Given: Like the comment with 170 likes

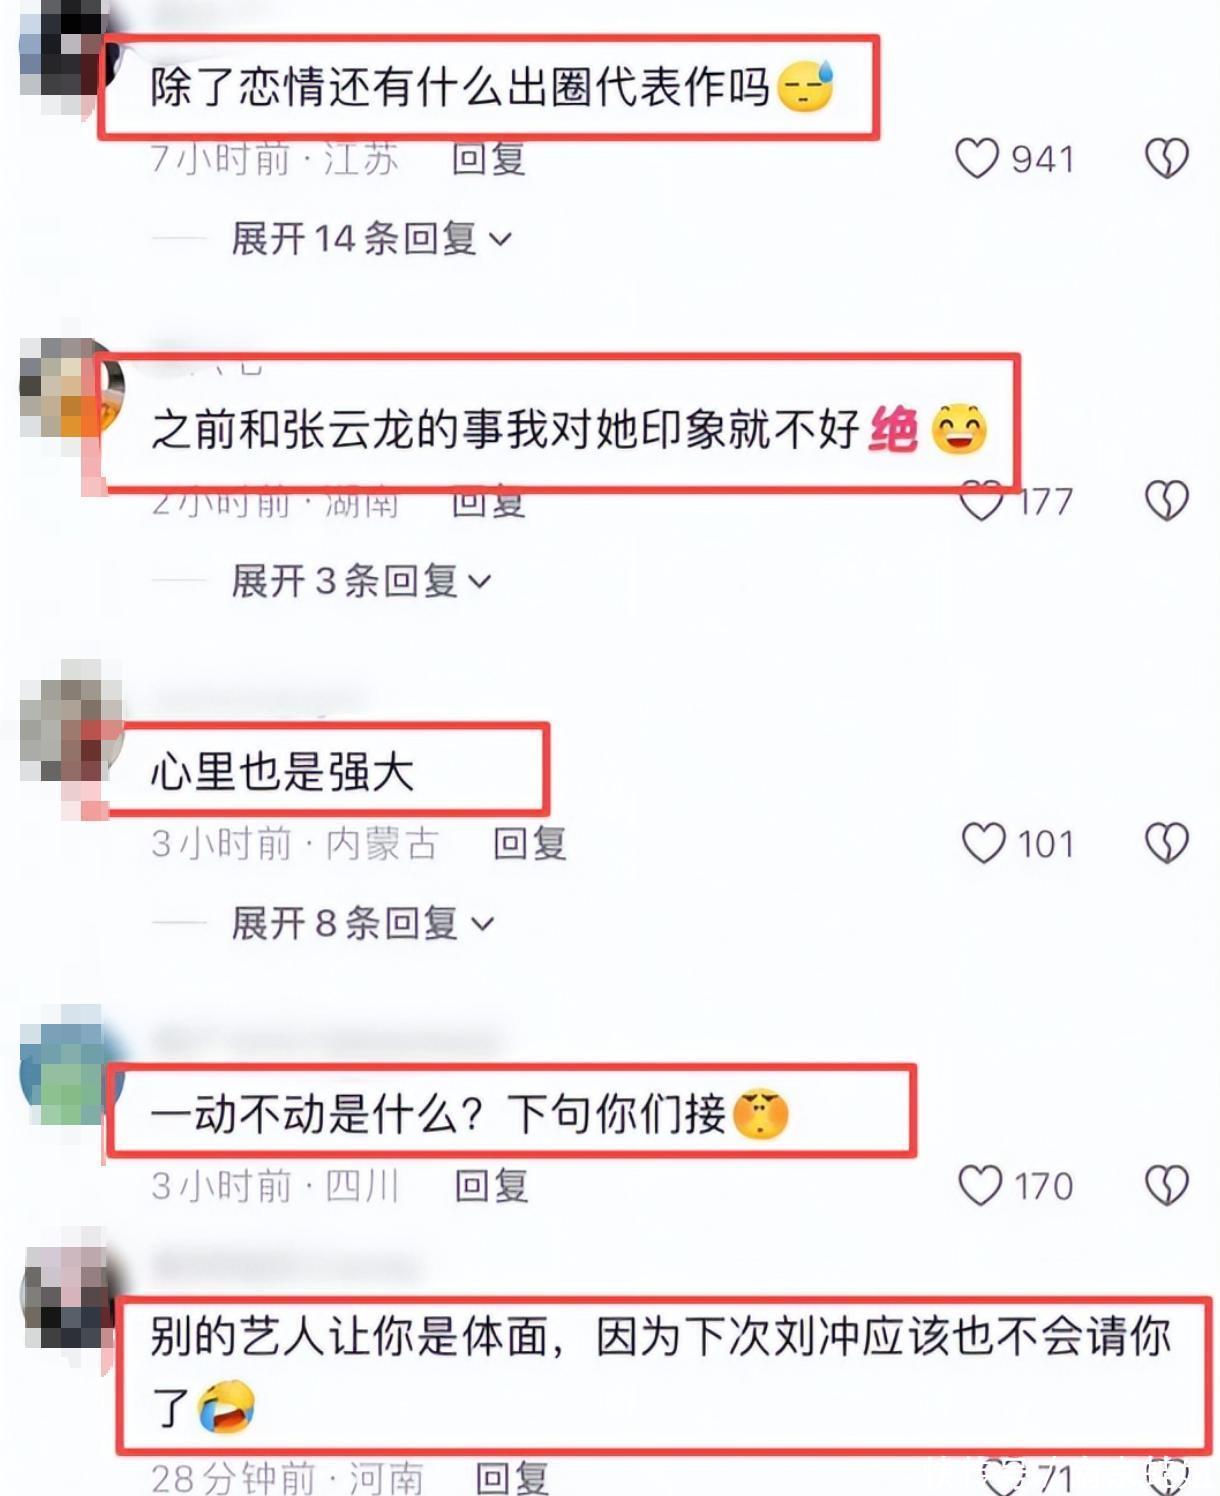Looking at the screenshot, I should click(980, 1186).
